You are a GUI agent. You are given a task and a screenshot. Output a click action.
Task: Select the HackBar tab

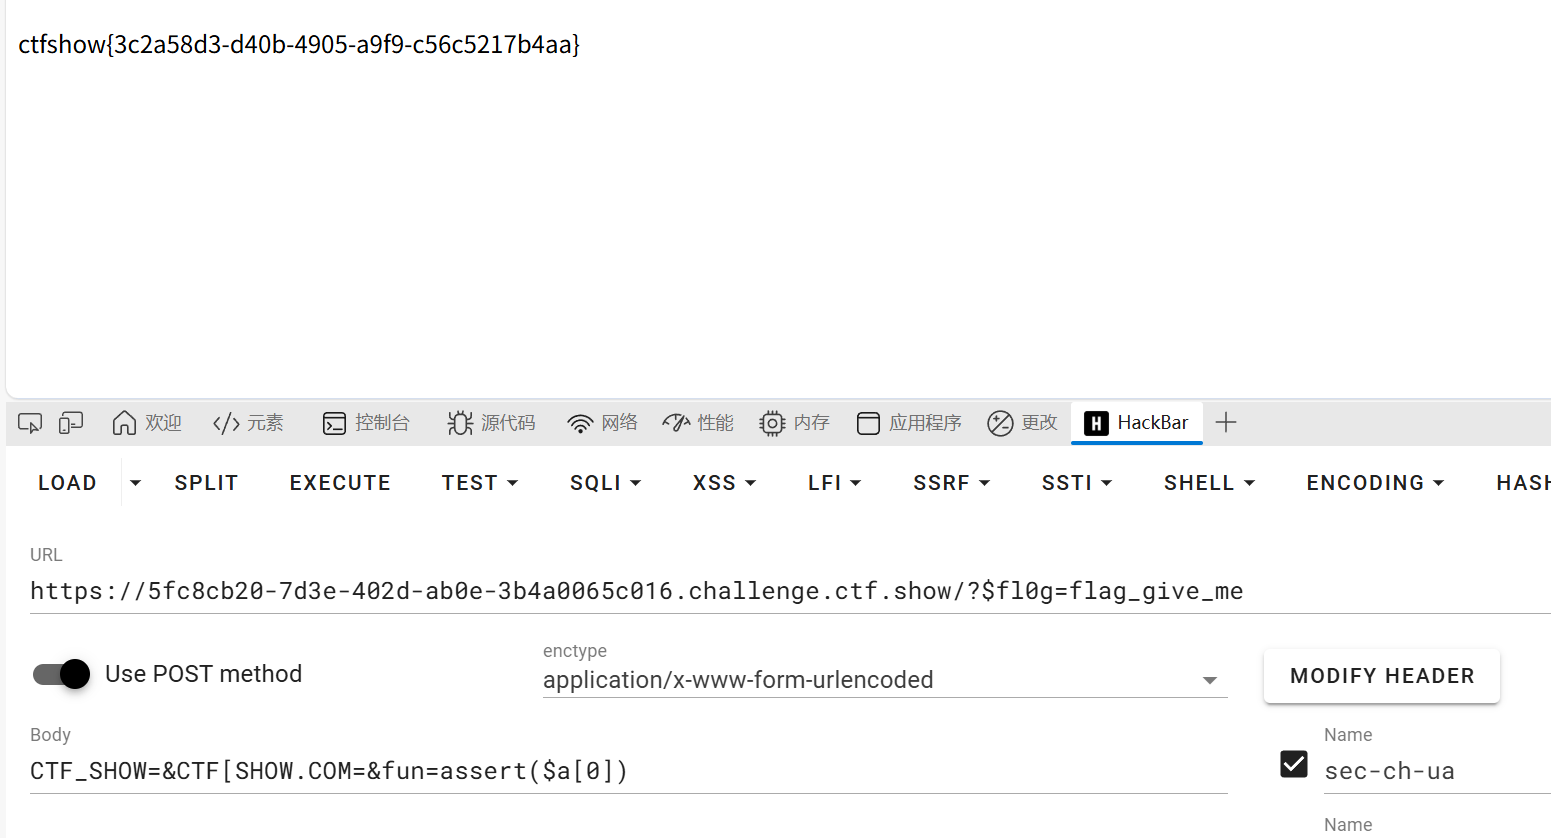1137,423
